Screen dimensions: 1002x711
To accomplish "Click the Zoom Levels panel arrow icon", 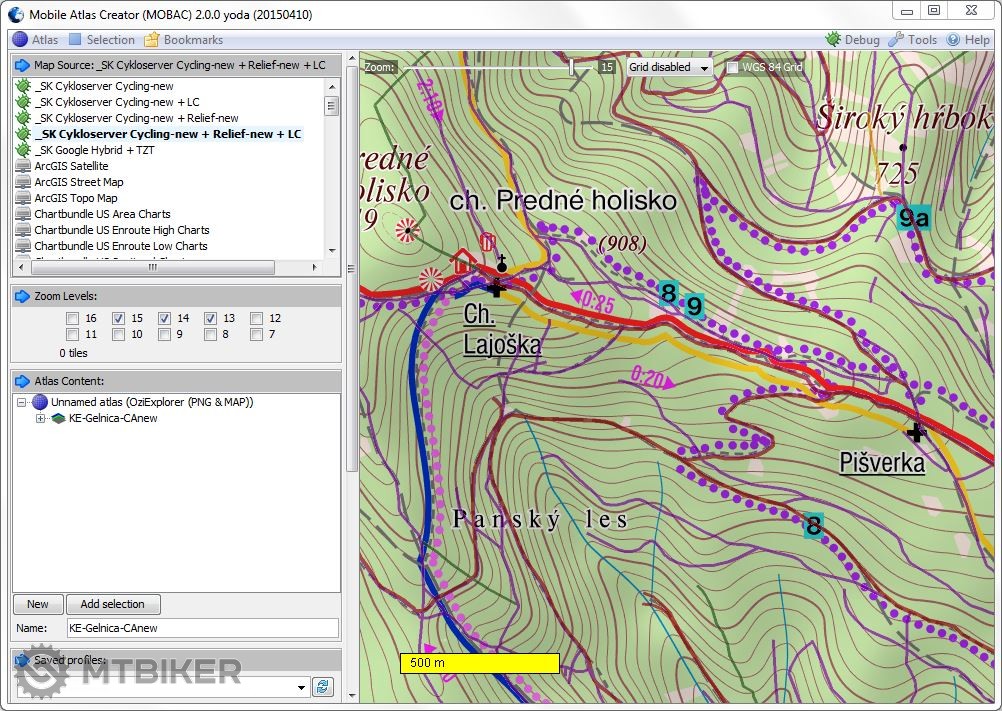I will (x=22, y=296).
